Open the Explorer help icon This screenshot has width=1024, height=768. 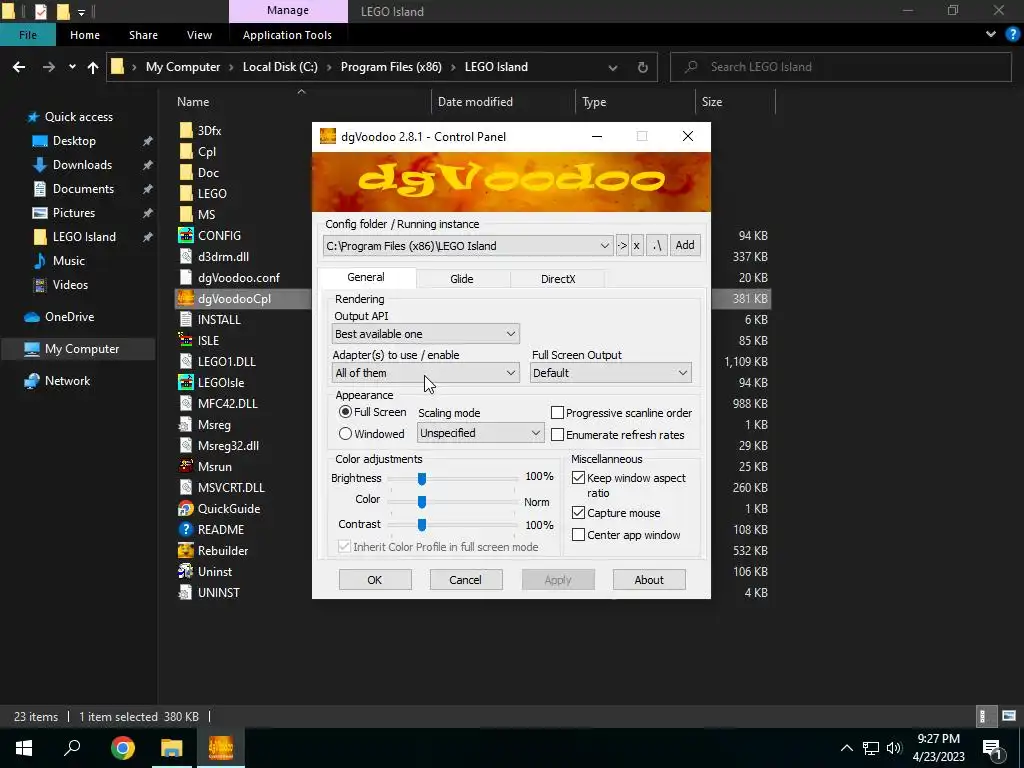click(x=1012, y=35)
